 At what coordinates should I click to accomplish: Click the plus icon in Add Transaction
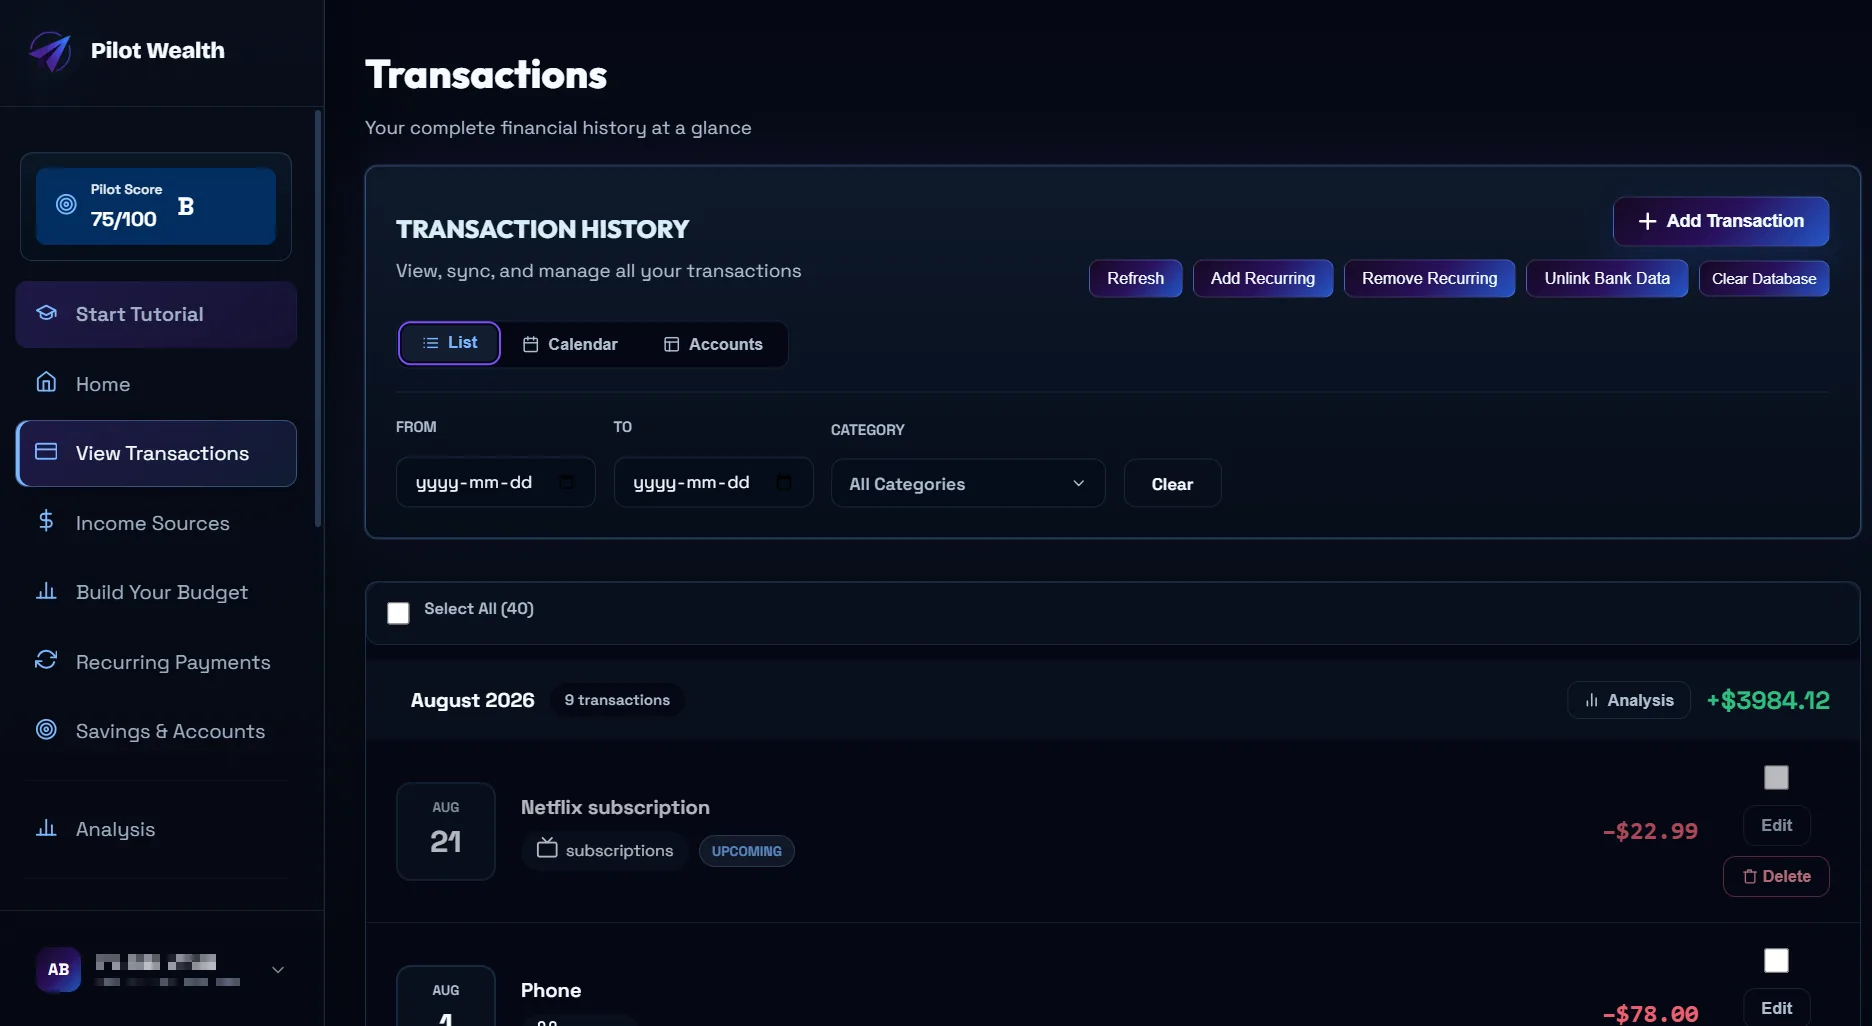[1647, 221]
